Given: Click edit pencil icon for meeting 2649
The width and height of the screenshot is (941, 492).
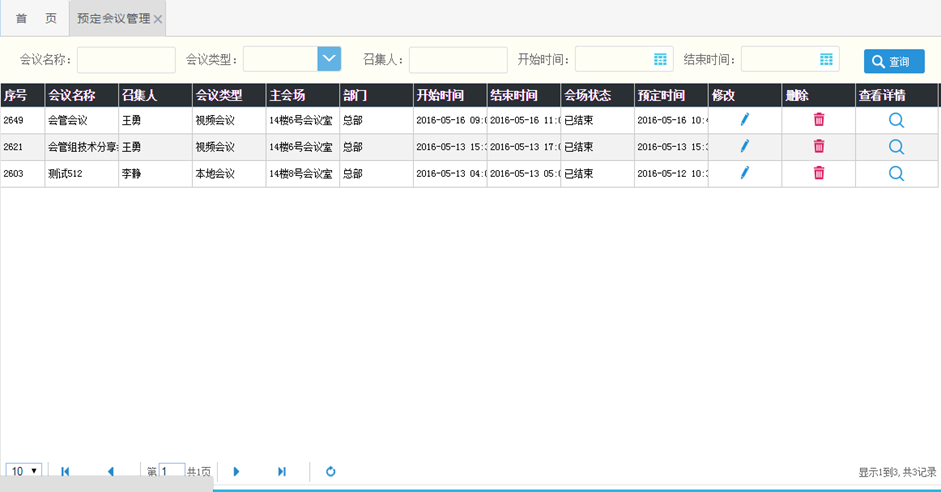Looking at the screenshot, I should point(744,119).
